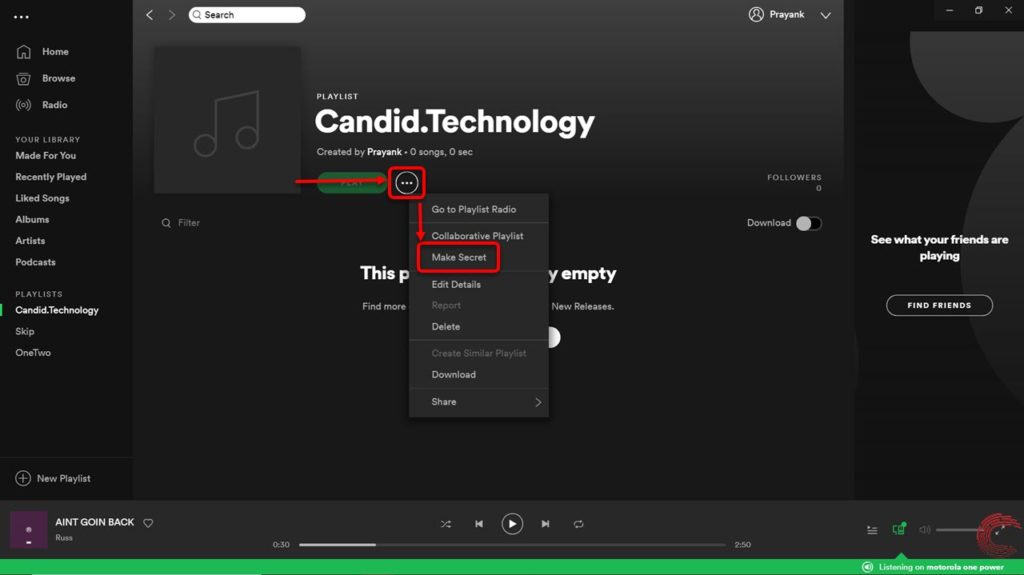Viewport: 1024px width, 575px height.
Task: Click the Radio icon in sidebar
Action: (24, 105)
